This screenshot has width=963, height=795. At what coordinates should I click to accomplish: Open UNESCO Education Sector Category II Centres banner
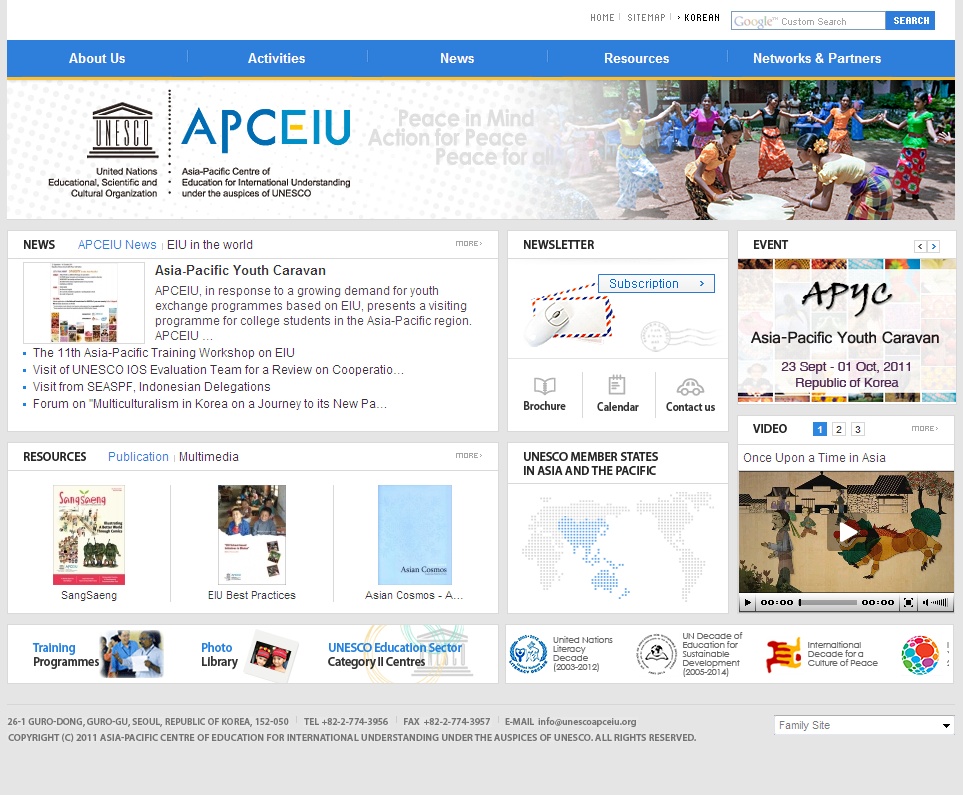tap(398, 654)
